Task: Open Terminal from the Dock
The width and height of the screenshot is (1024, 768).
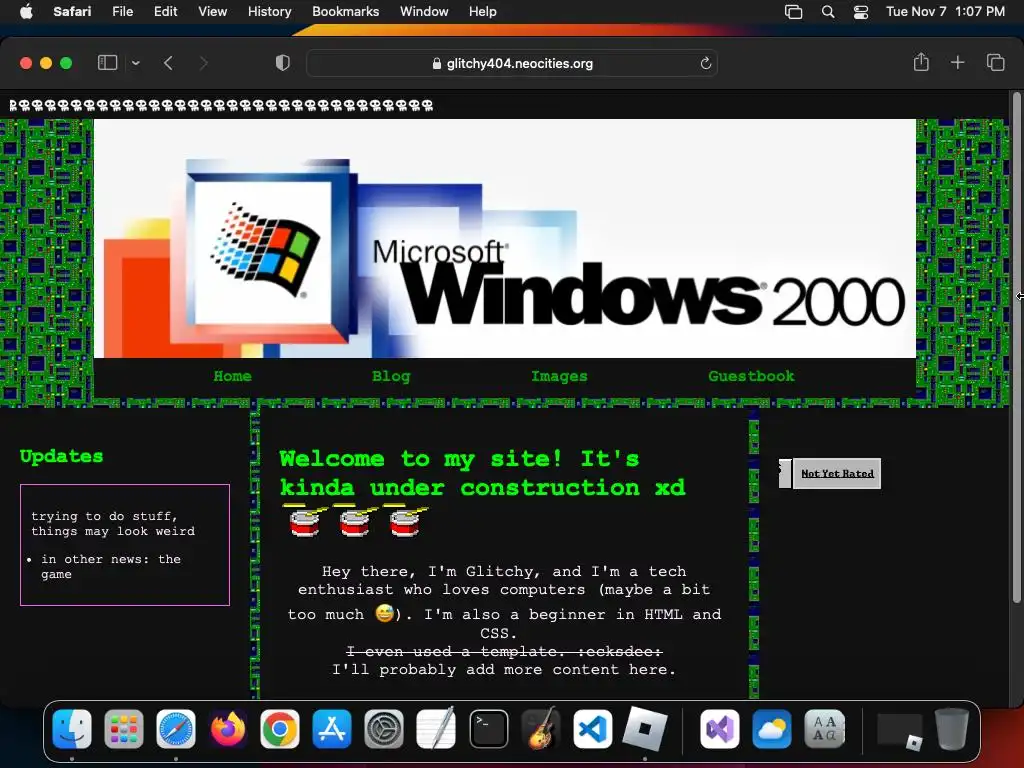Action: coord(488,729)
